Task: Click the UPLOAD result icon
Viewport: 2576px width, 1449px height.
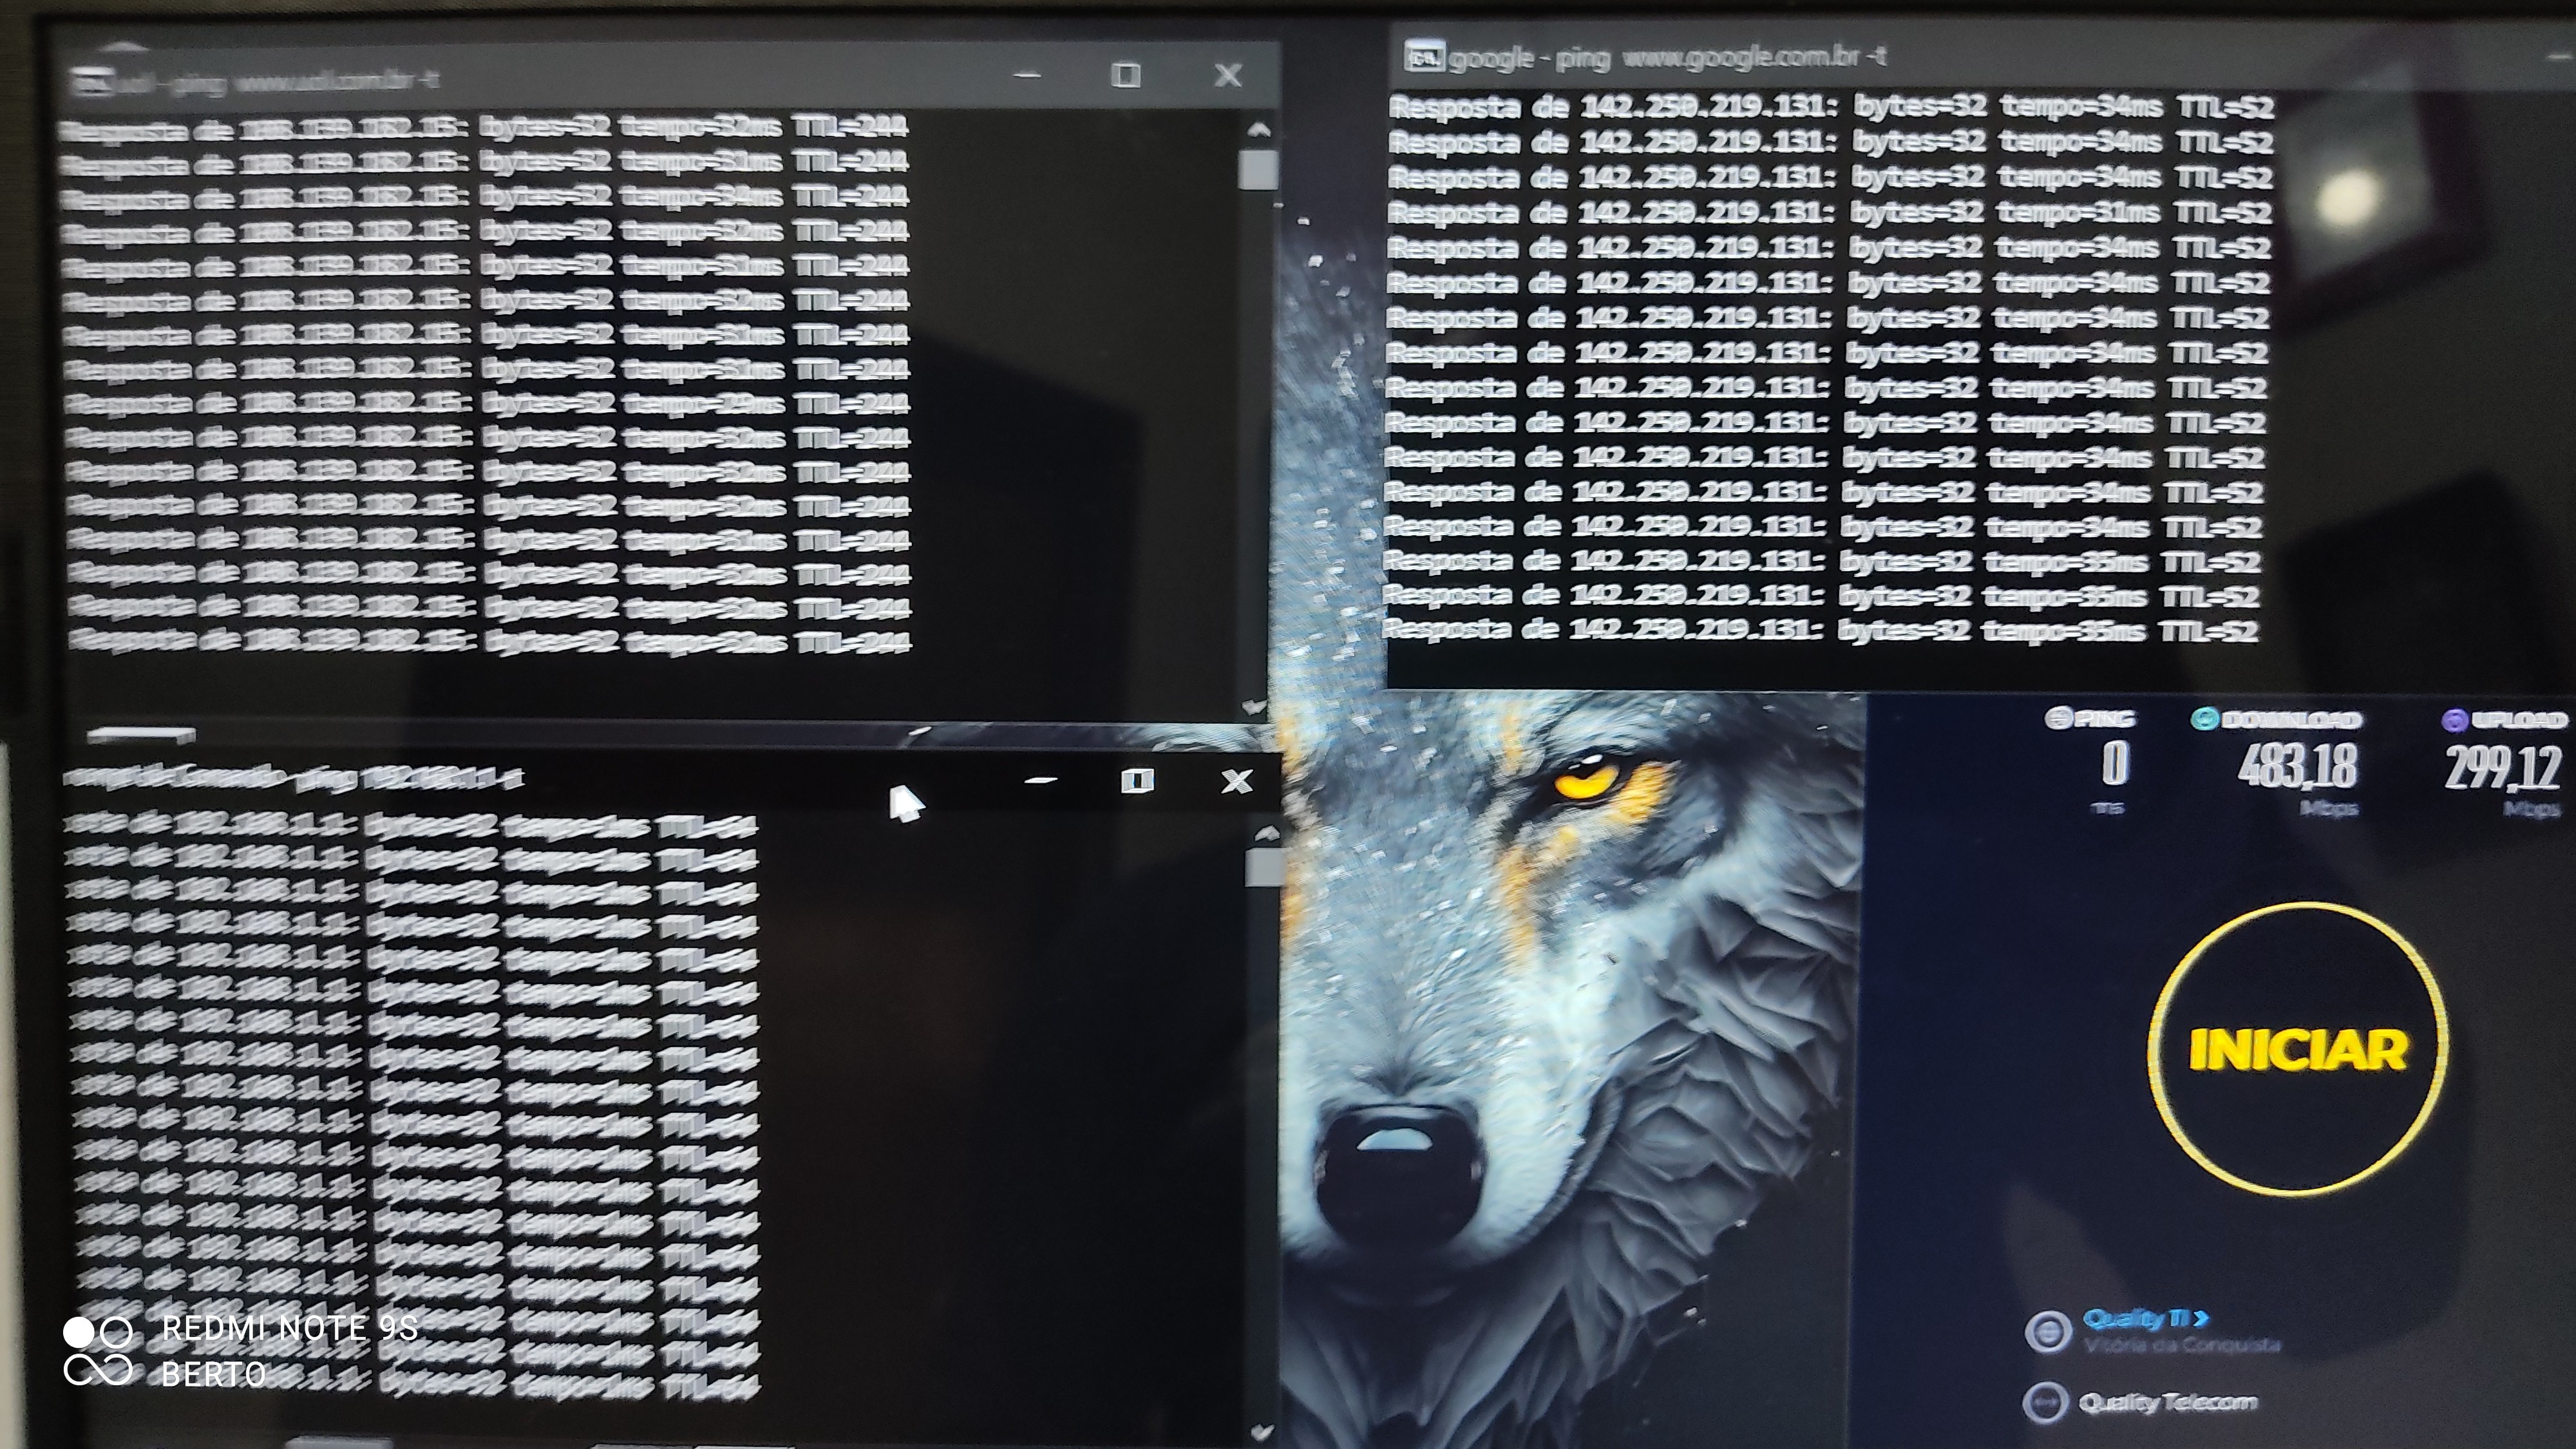Action: [2454, 720]
